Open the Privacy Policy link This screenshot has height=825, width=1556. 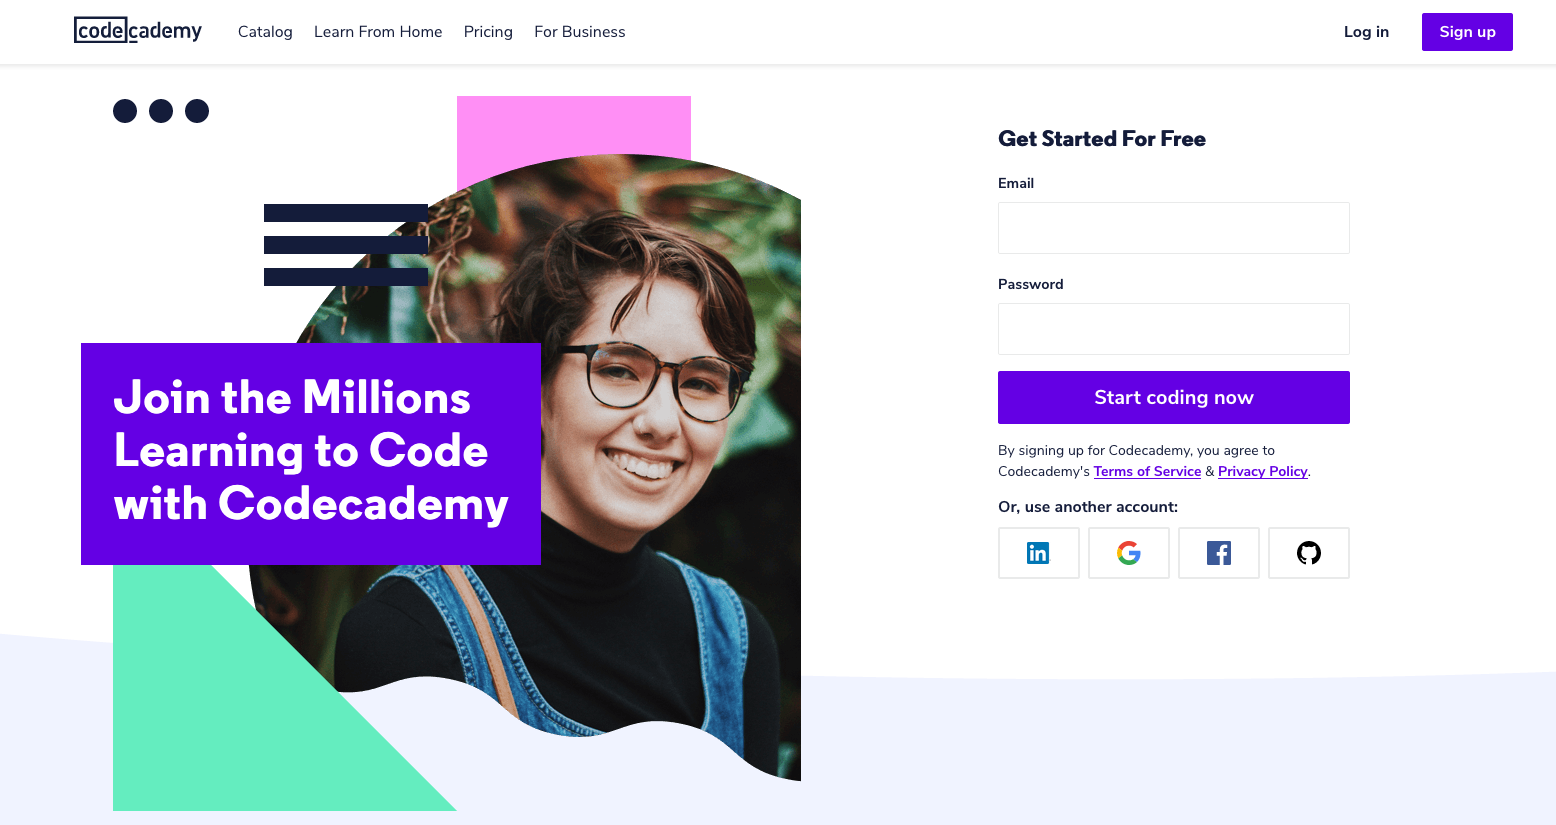click(x=1263, y=471)
